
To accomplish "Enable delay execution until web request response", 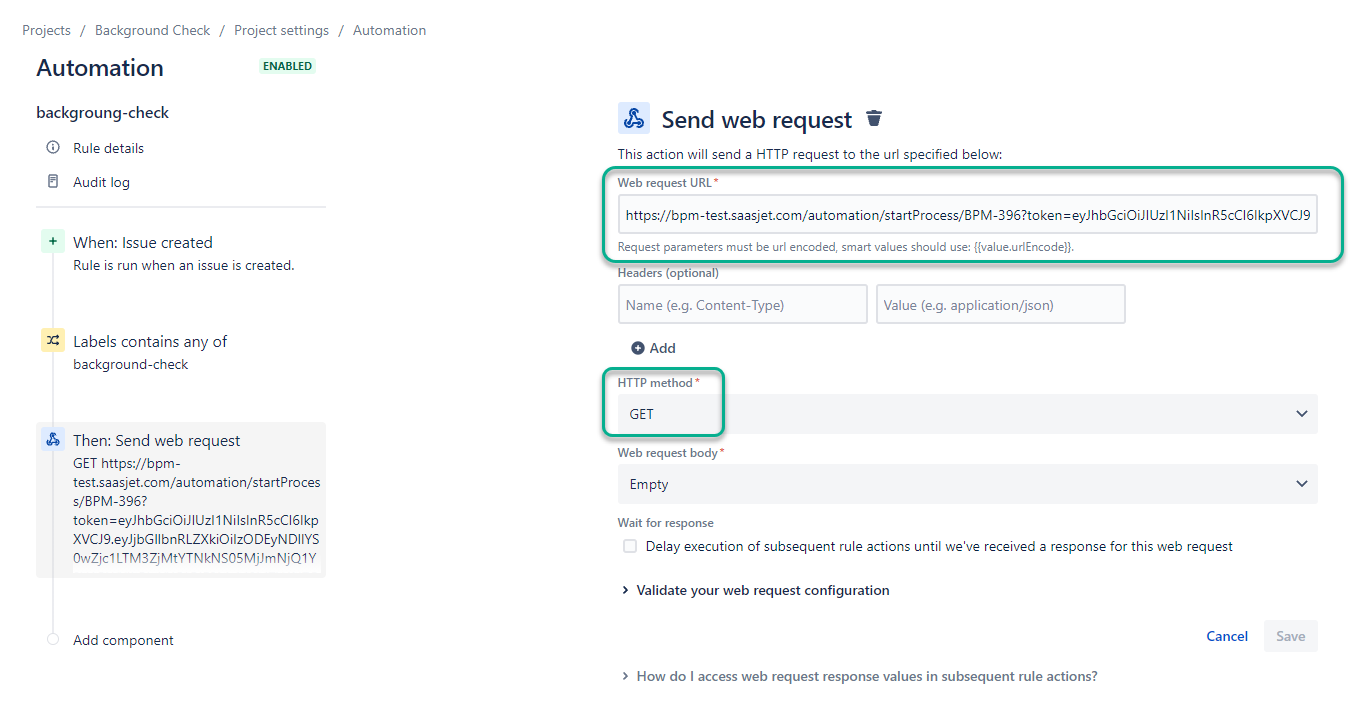I will pos(629,545).
